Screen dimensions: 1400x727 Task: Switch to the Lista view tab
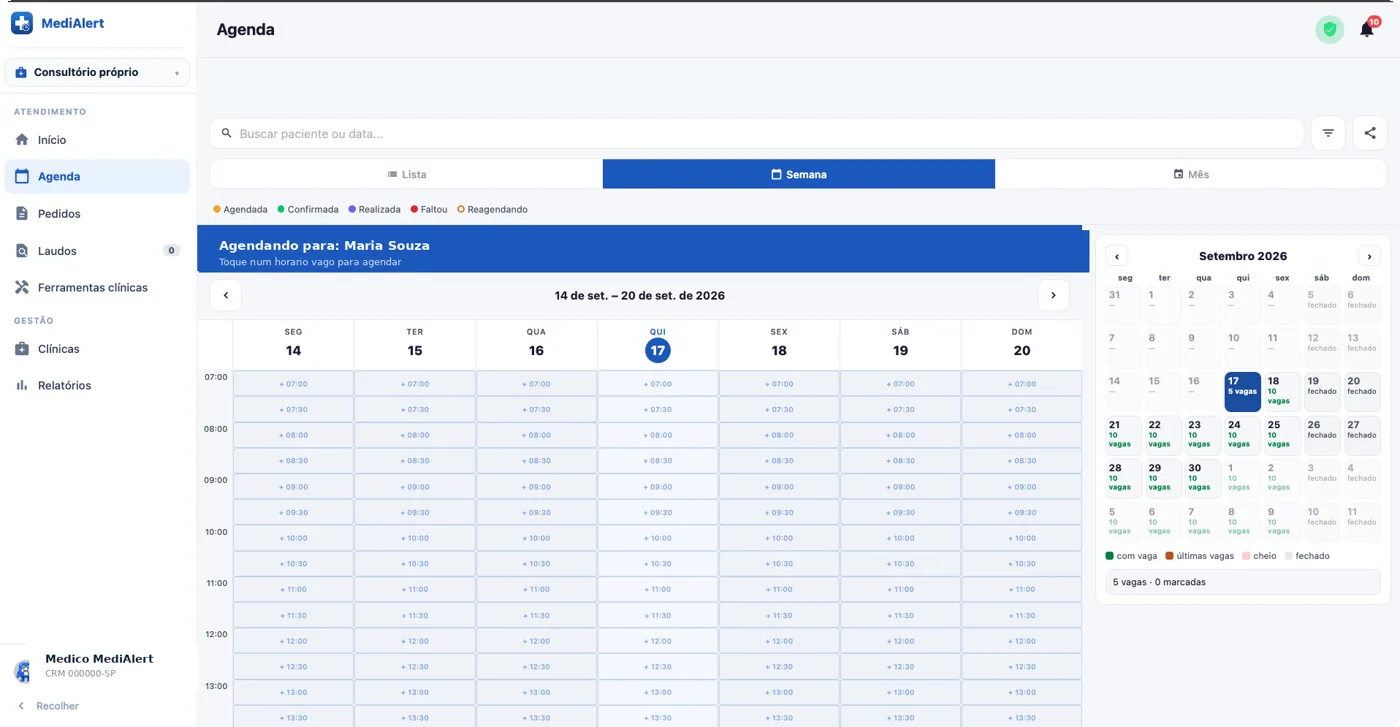(407, 174)
